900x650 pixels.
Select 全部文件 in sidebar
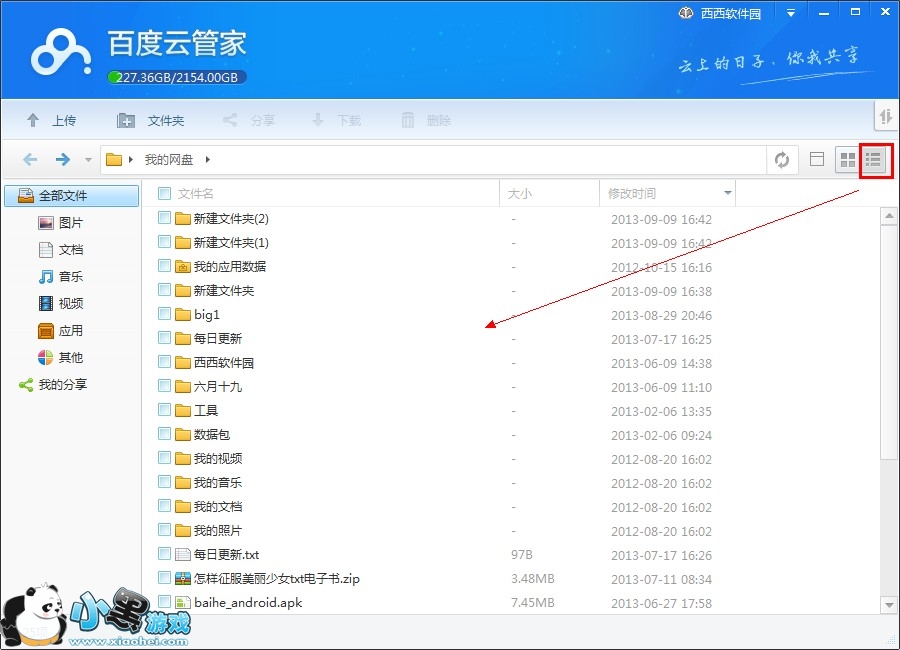[x=72, y=196]
